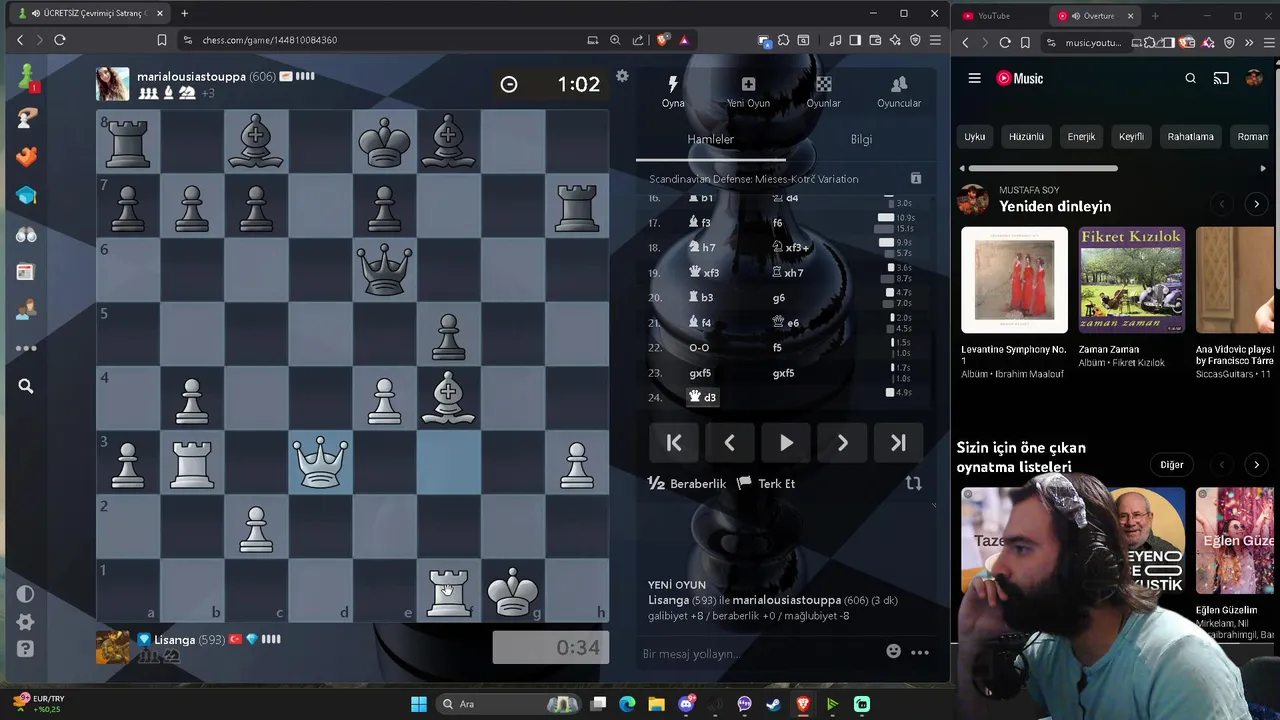The image size is (1280, 720).
Task: Play through the moves automatically
Action: point(786,443)
